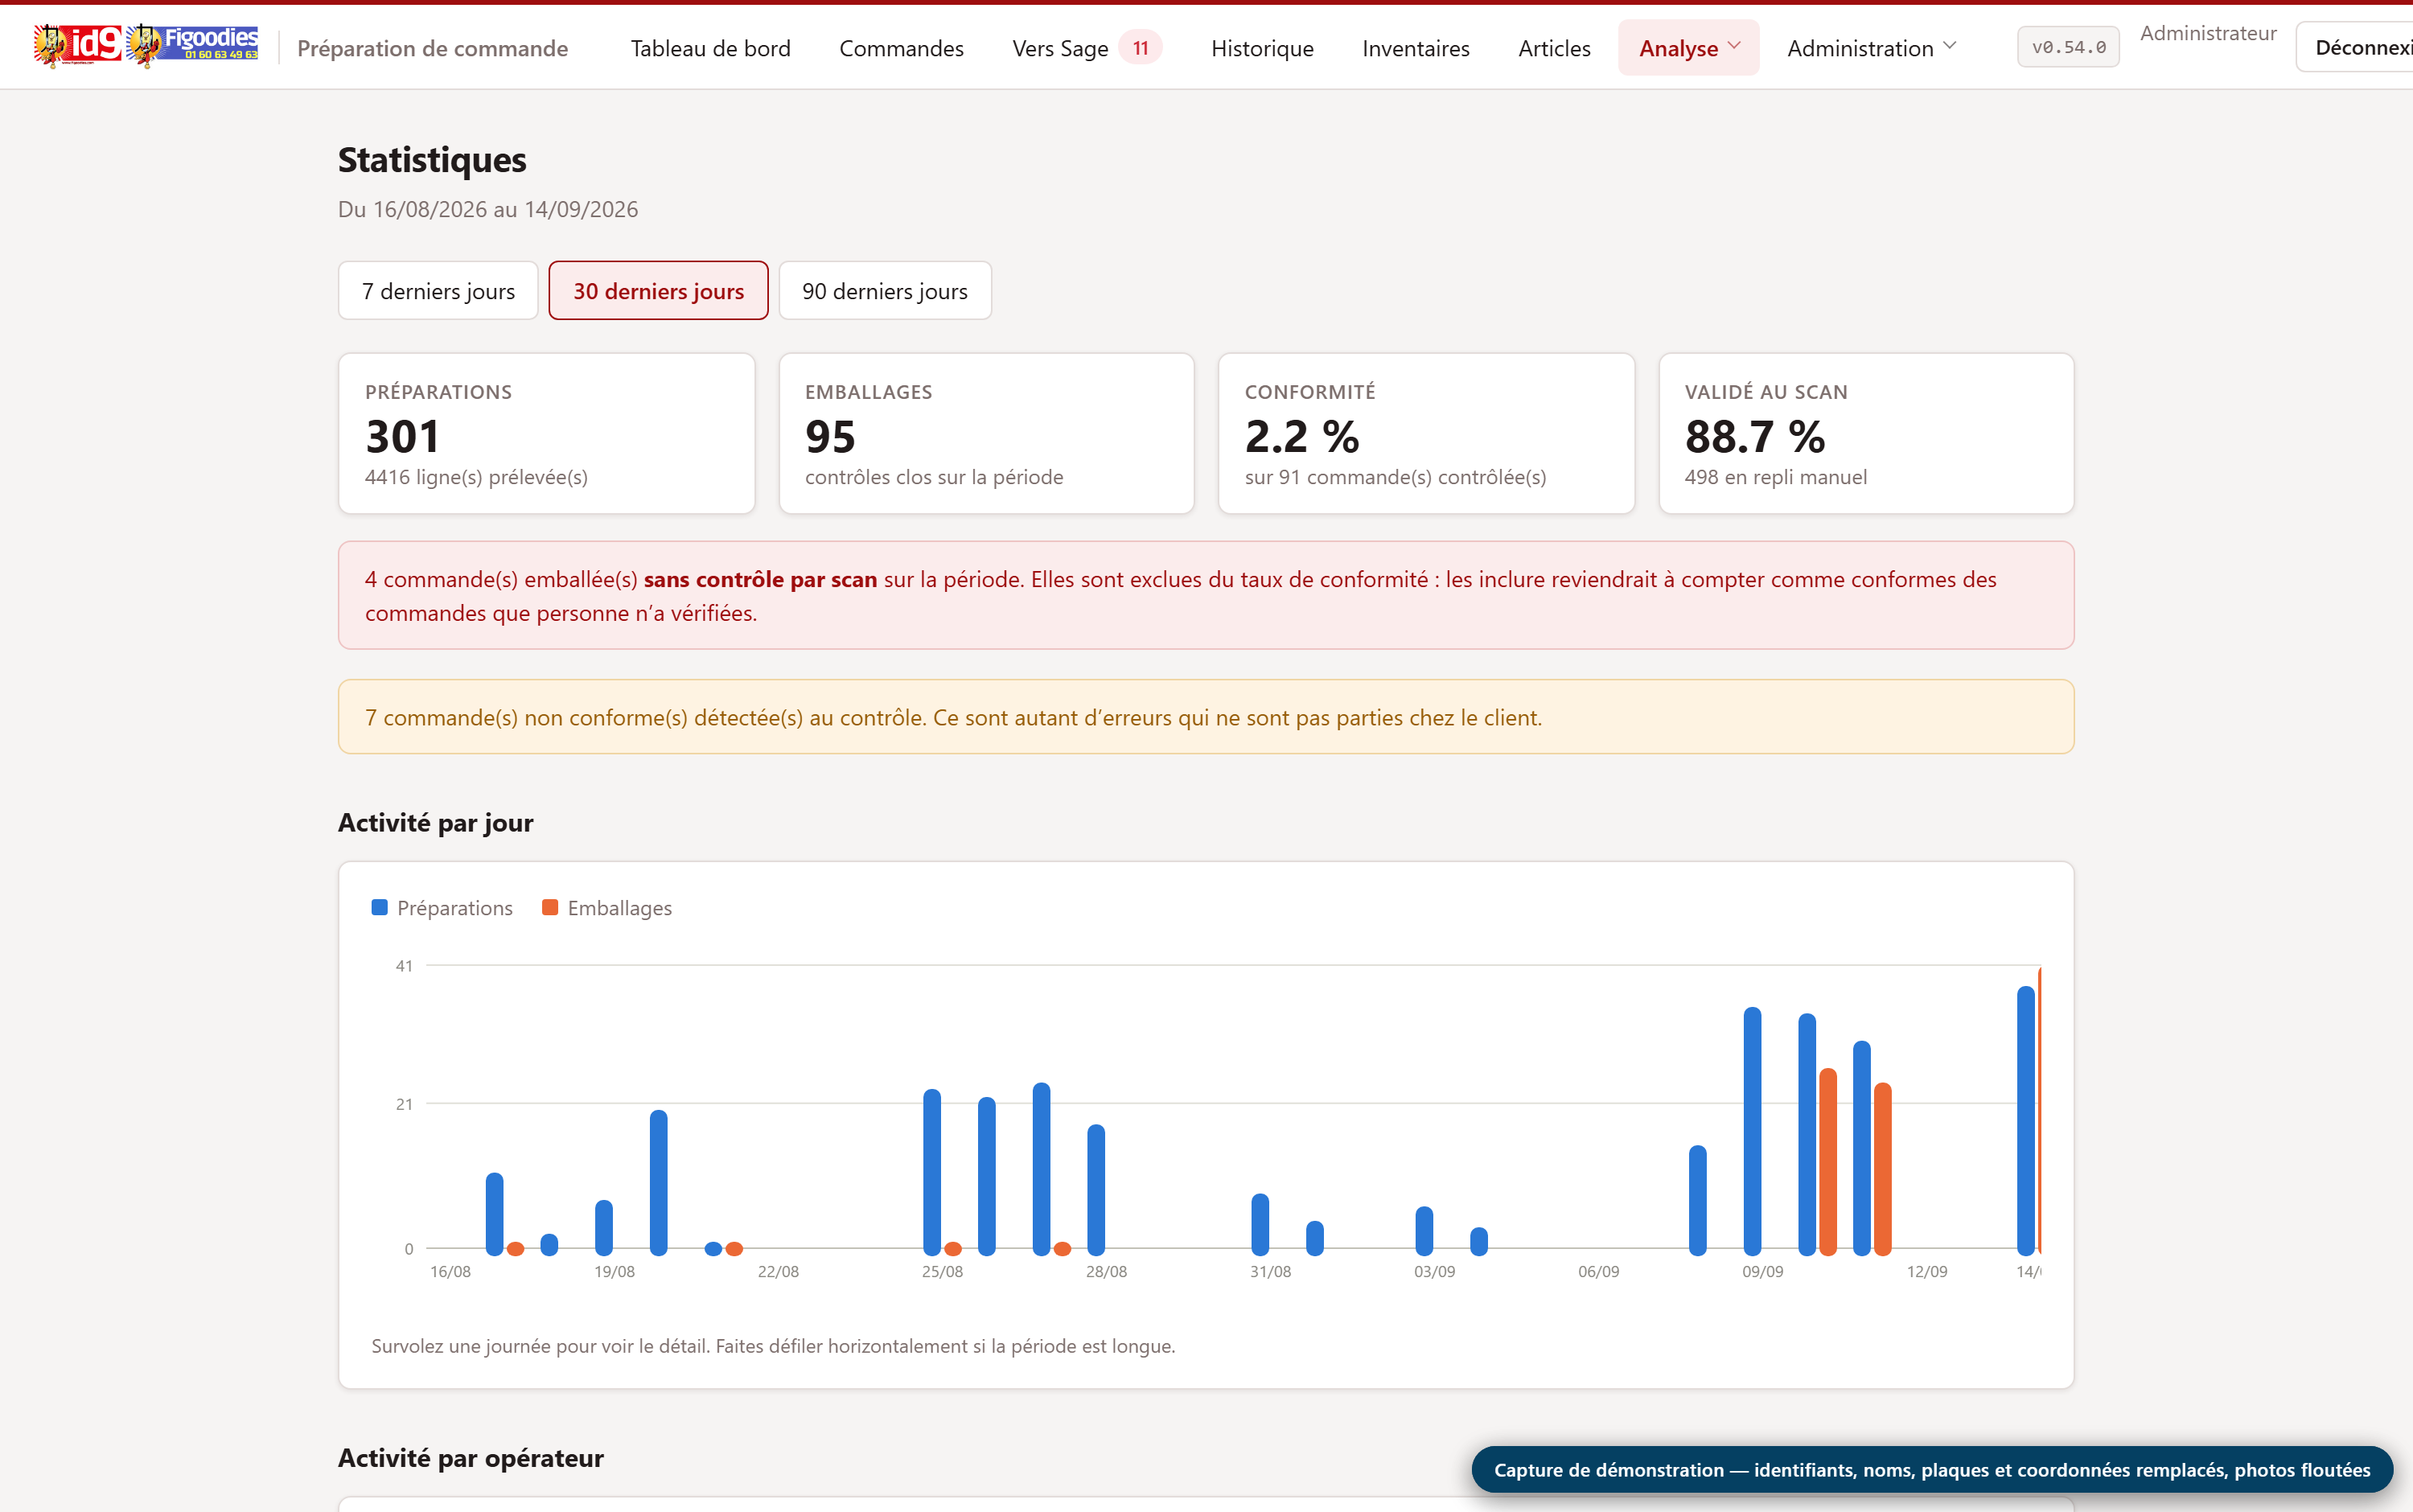Click the Déconnexion button

click(2356, 48)
